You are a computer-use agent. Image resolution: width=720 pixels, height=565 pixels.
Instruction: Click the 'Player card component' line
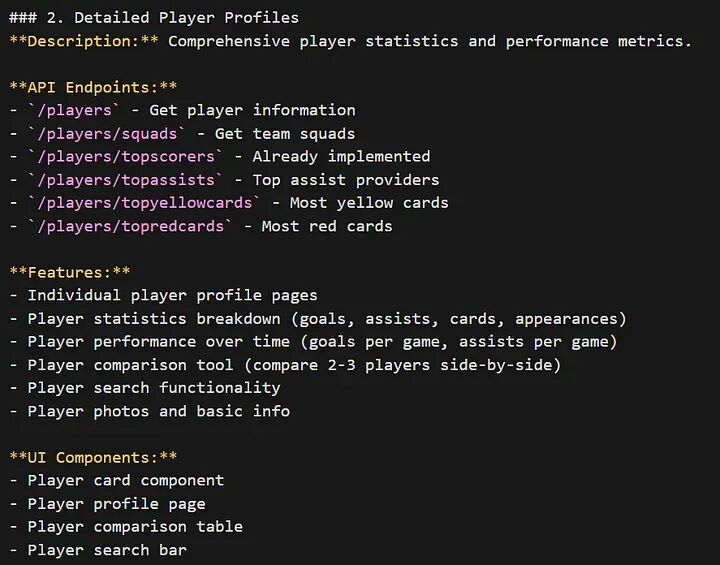coord(126,480)
